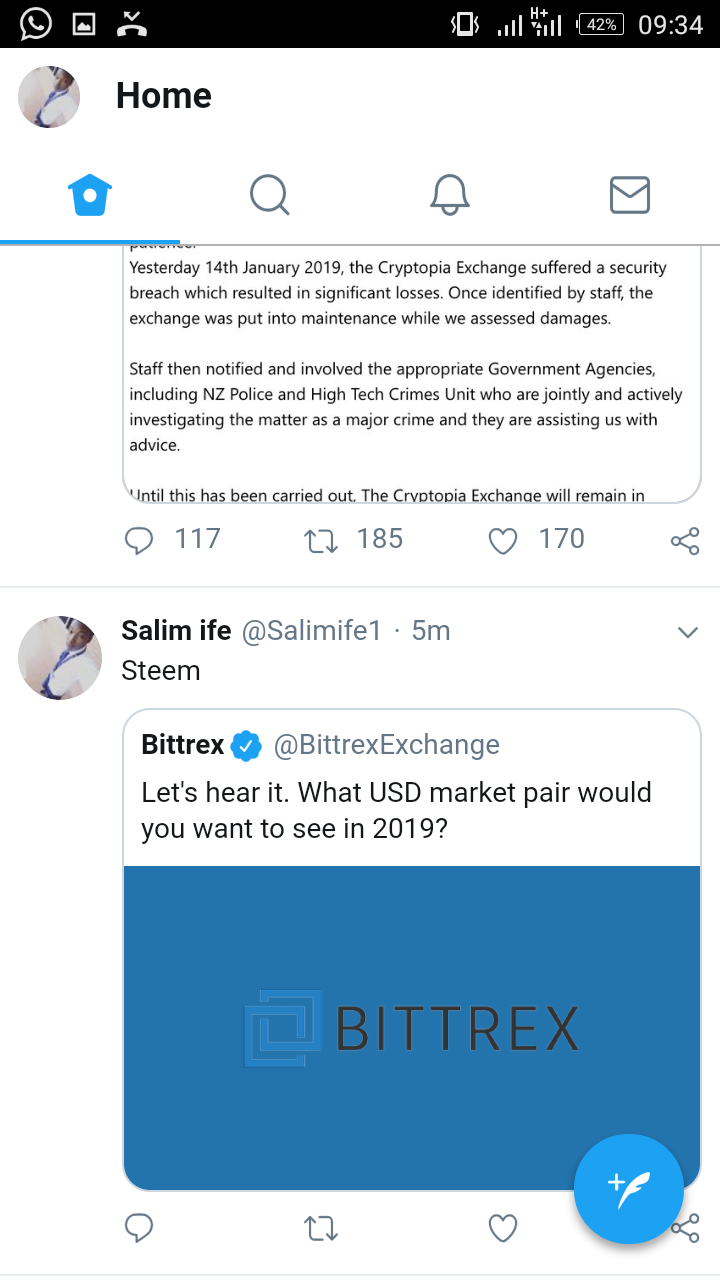The image size is (720, 1280).
Task: Open the Notifications bell tab
Action: pos(450,194)
